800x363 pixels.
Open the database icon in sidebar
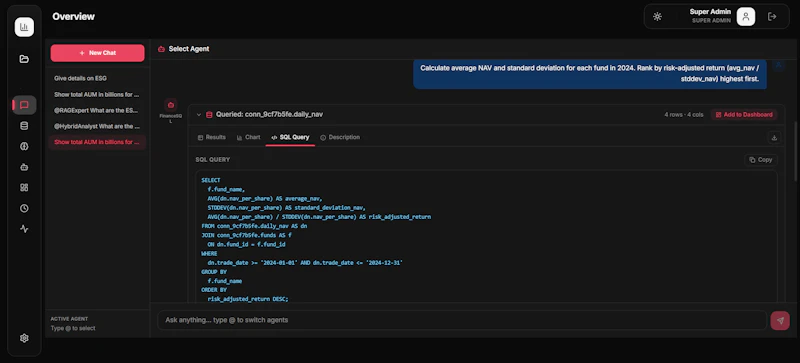(x=24, y=126)
